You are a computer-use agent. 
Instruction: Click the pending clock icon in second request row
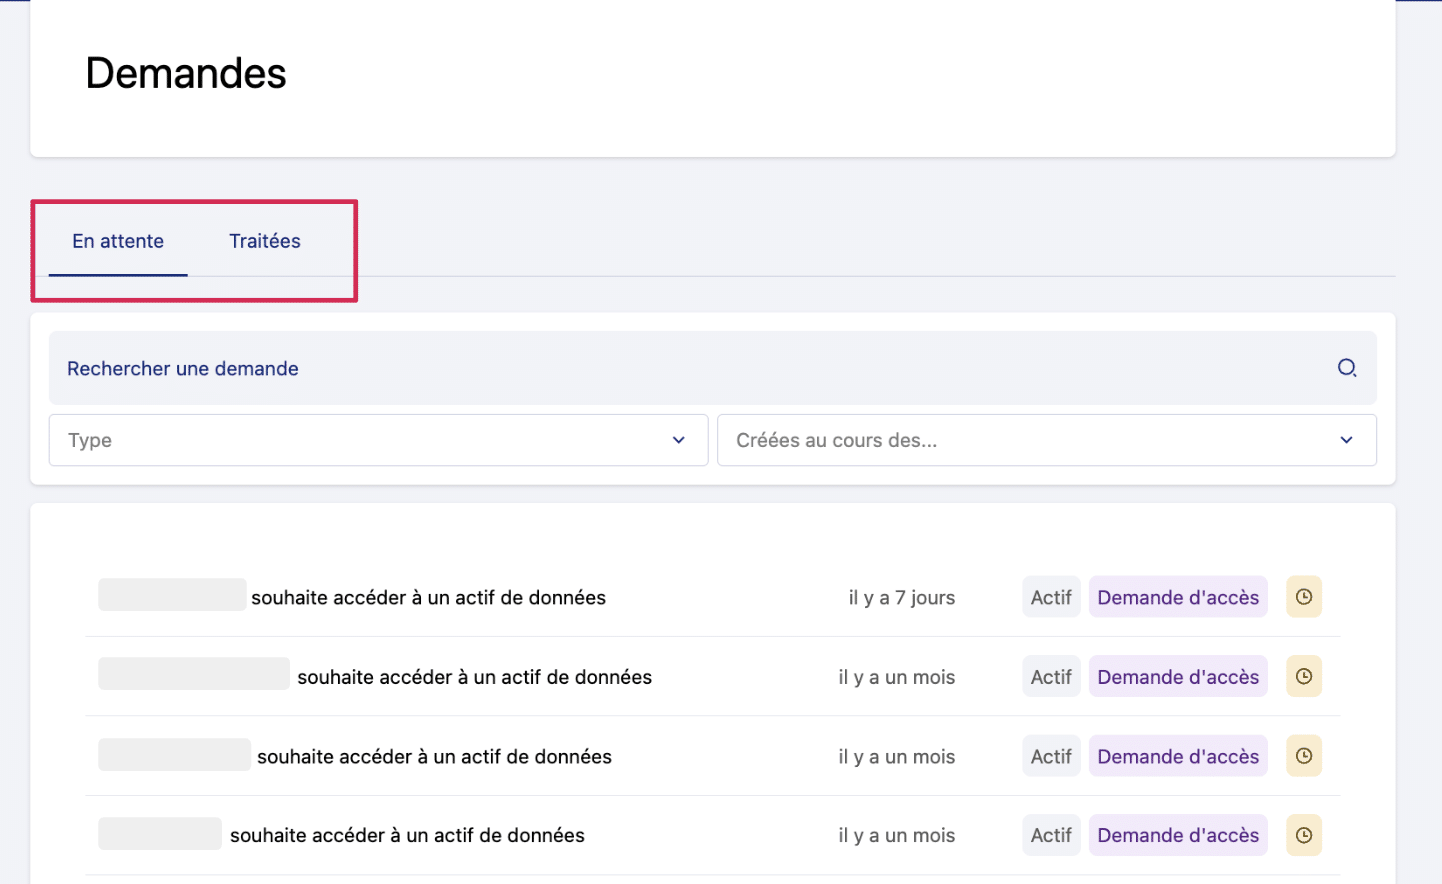pos(1303,677)
